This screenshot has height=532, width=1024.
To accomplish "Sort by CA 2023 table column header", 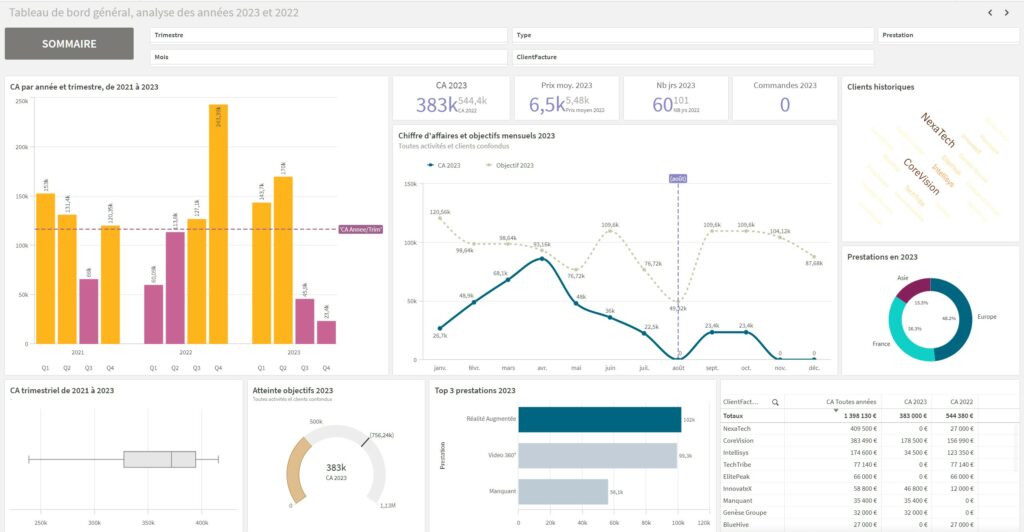I will click(915, 402).
